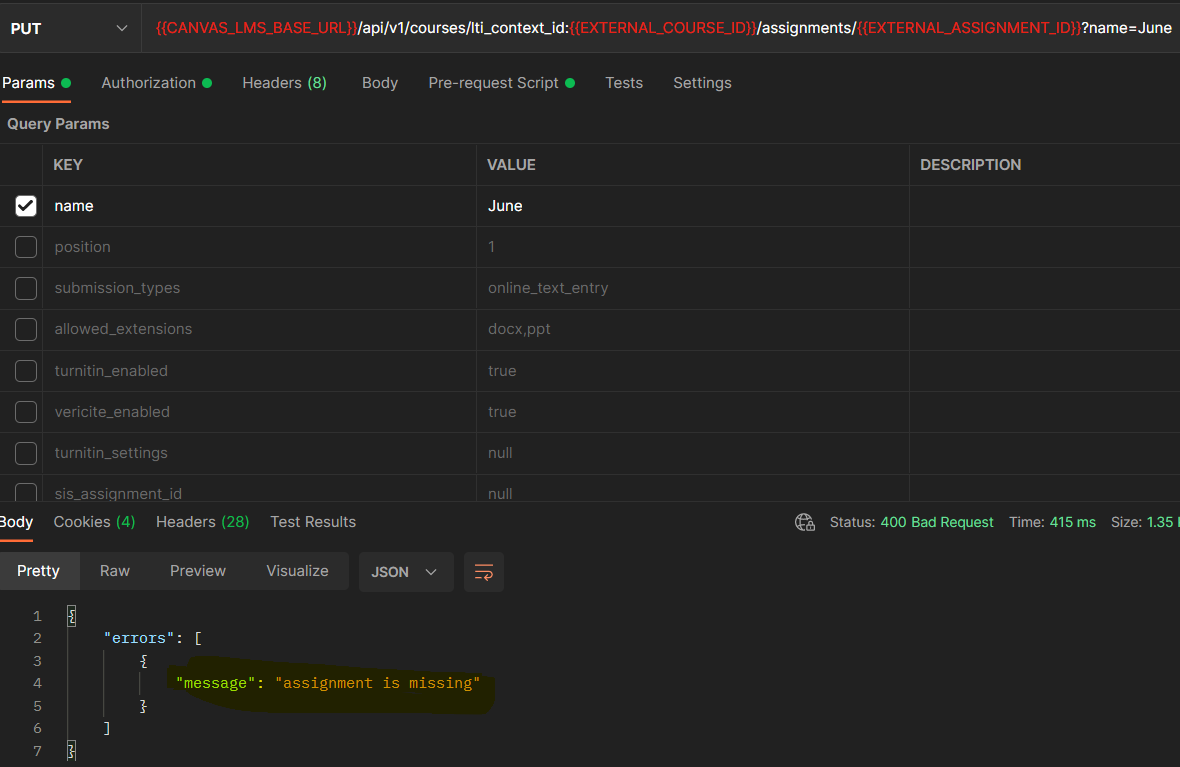This screenshot has width=1180, height=767.
Task: Enable the allowed_extensions parameter
Action: 25,328
